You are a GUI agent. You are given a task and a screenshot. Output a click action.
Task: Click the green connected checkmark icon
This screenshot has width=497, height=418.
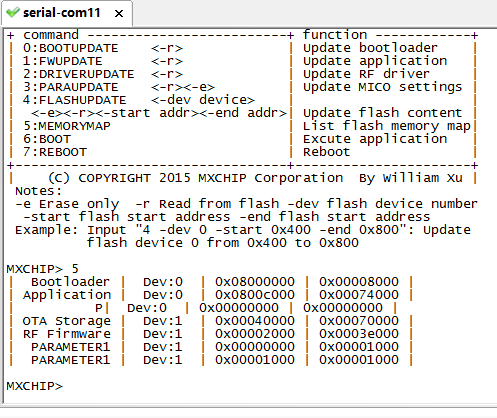pos(13,13)
